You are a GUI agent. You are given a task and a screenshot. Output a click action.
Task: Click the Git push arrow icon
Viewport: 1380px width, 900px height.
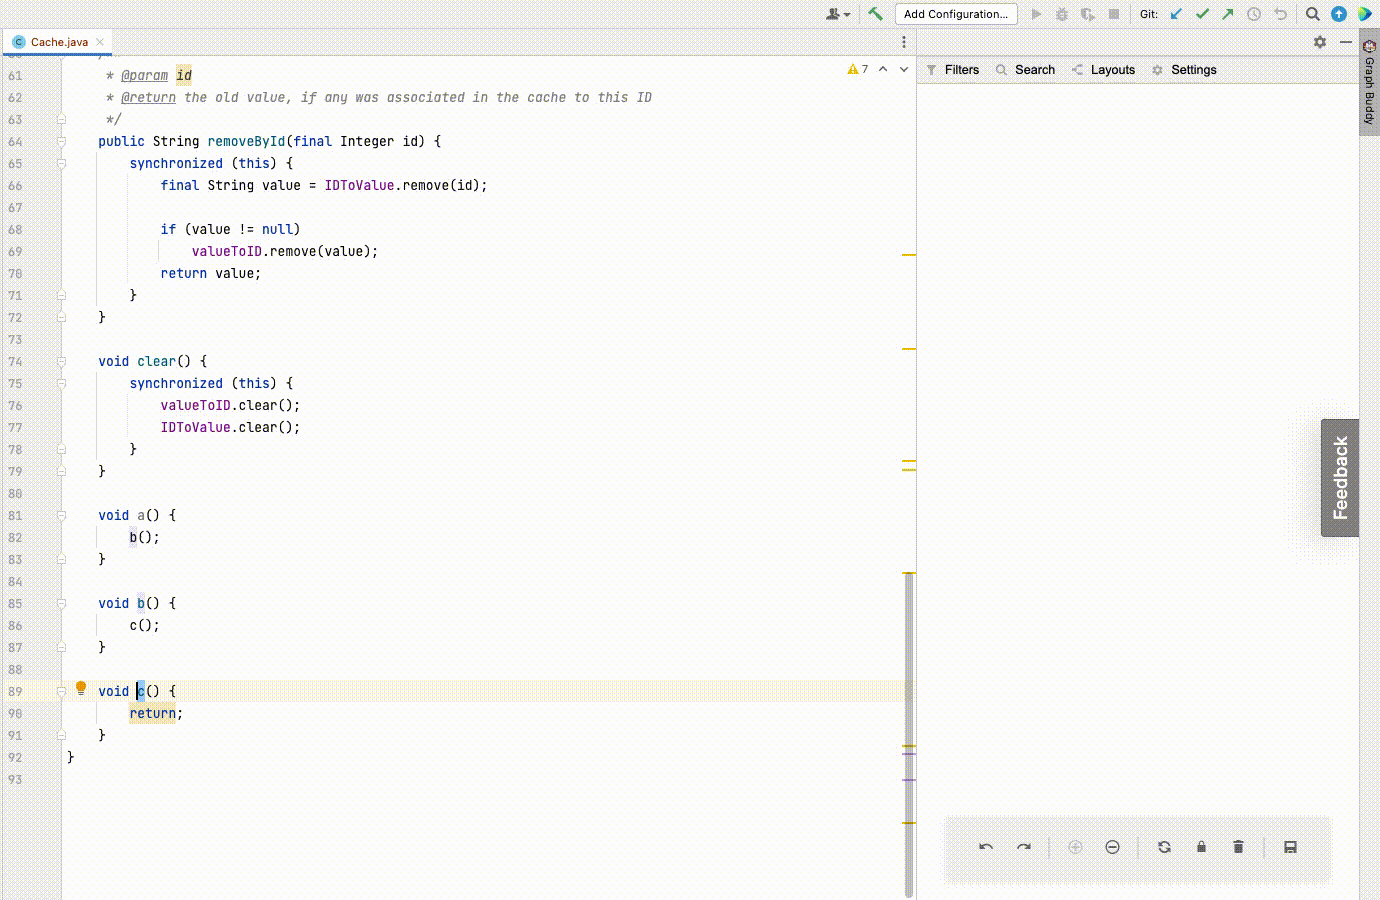(1228, 14)
